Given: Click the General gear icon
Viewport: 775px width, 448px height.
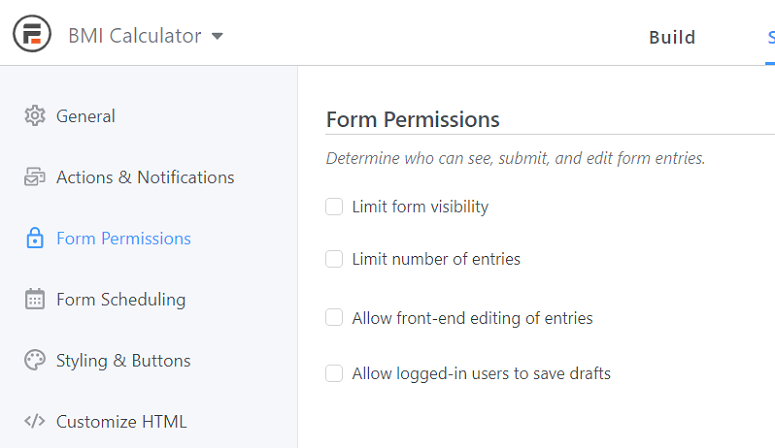Looking at the screenshot, I should click(35, 116).
